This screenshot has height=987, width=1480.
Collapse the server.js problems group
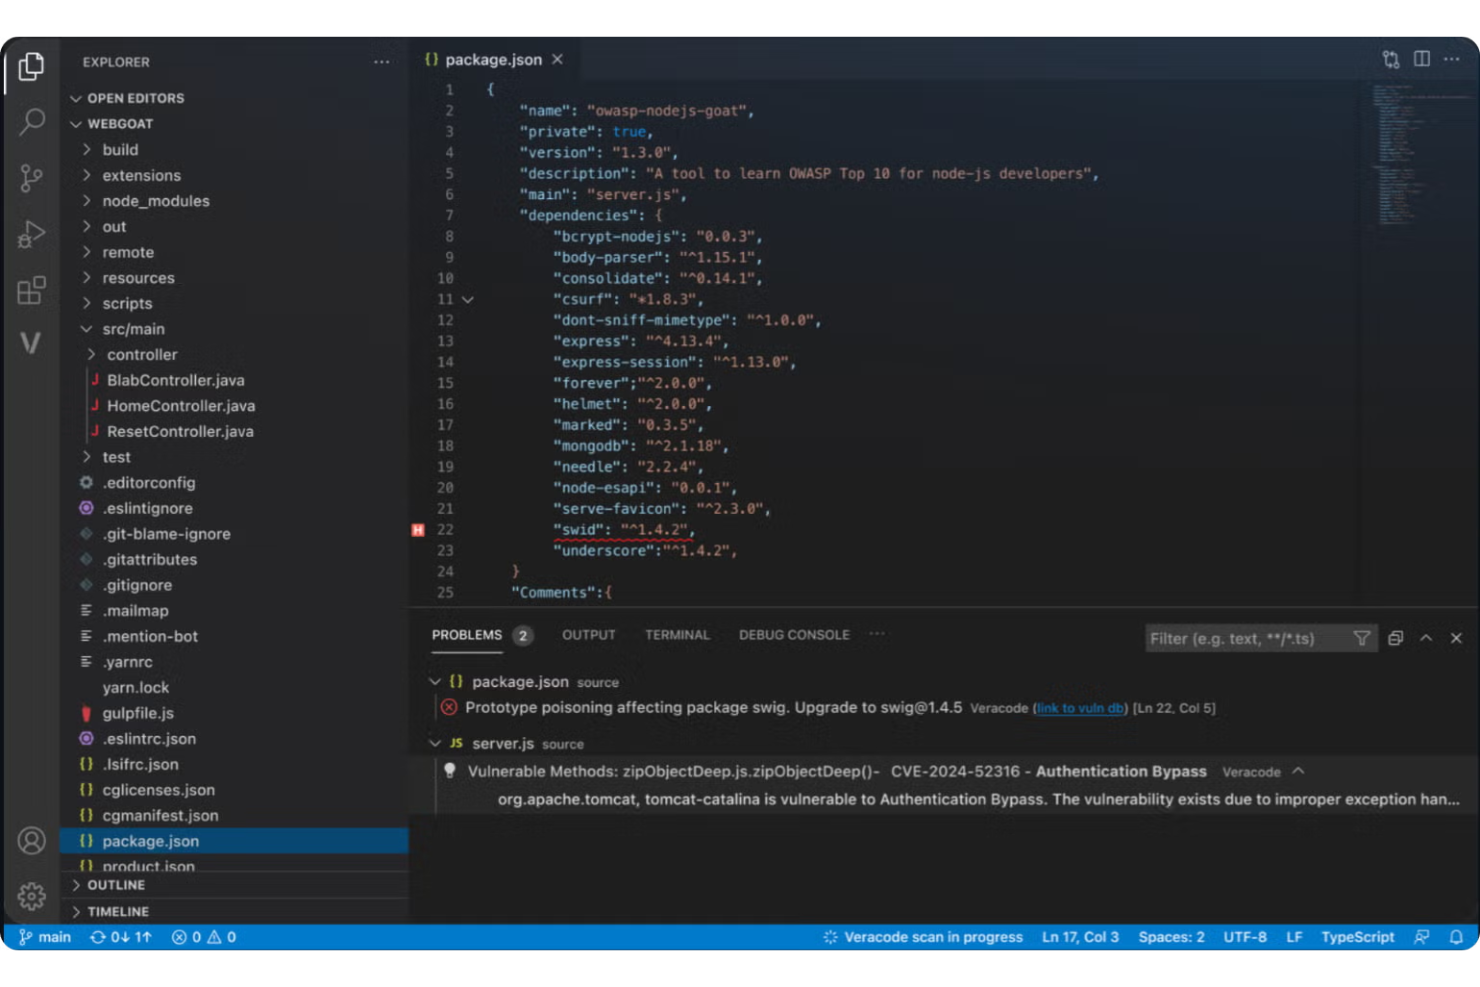coord(435,743)
